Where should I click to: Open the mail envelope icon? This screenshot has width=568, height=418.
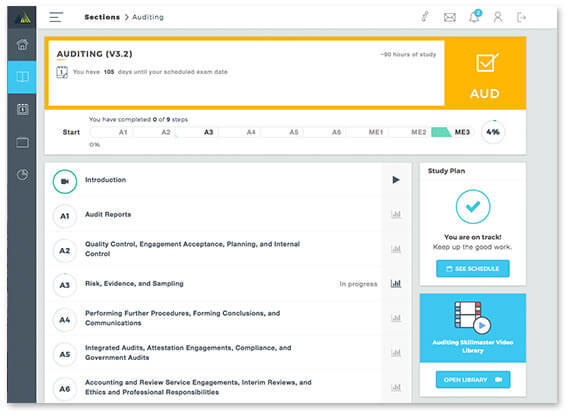coord(450,17)
